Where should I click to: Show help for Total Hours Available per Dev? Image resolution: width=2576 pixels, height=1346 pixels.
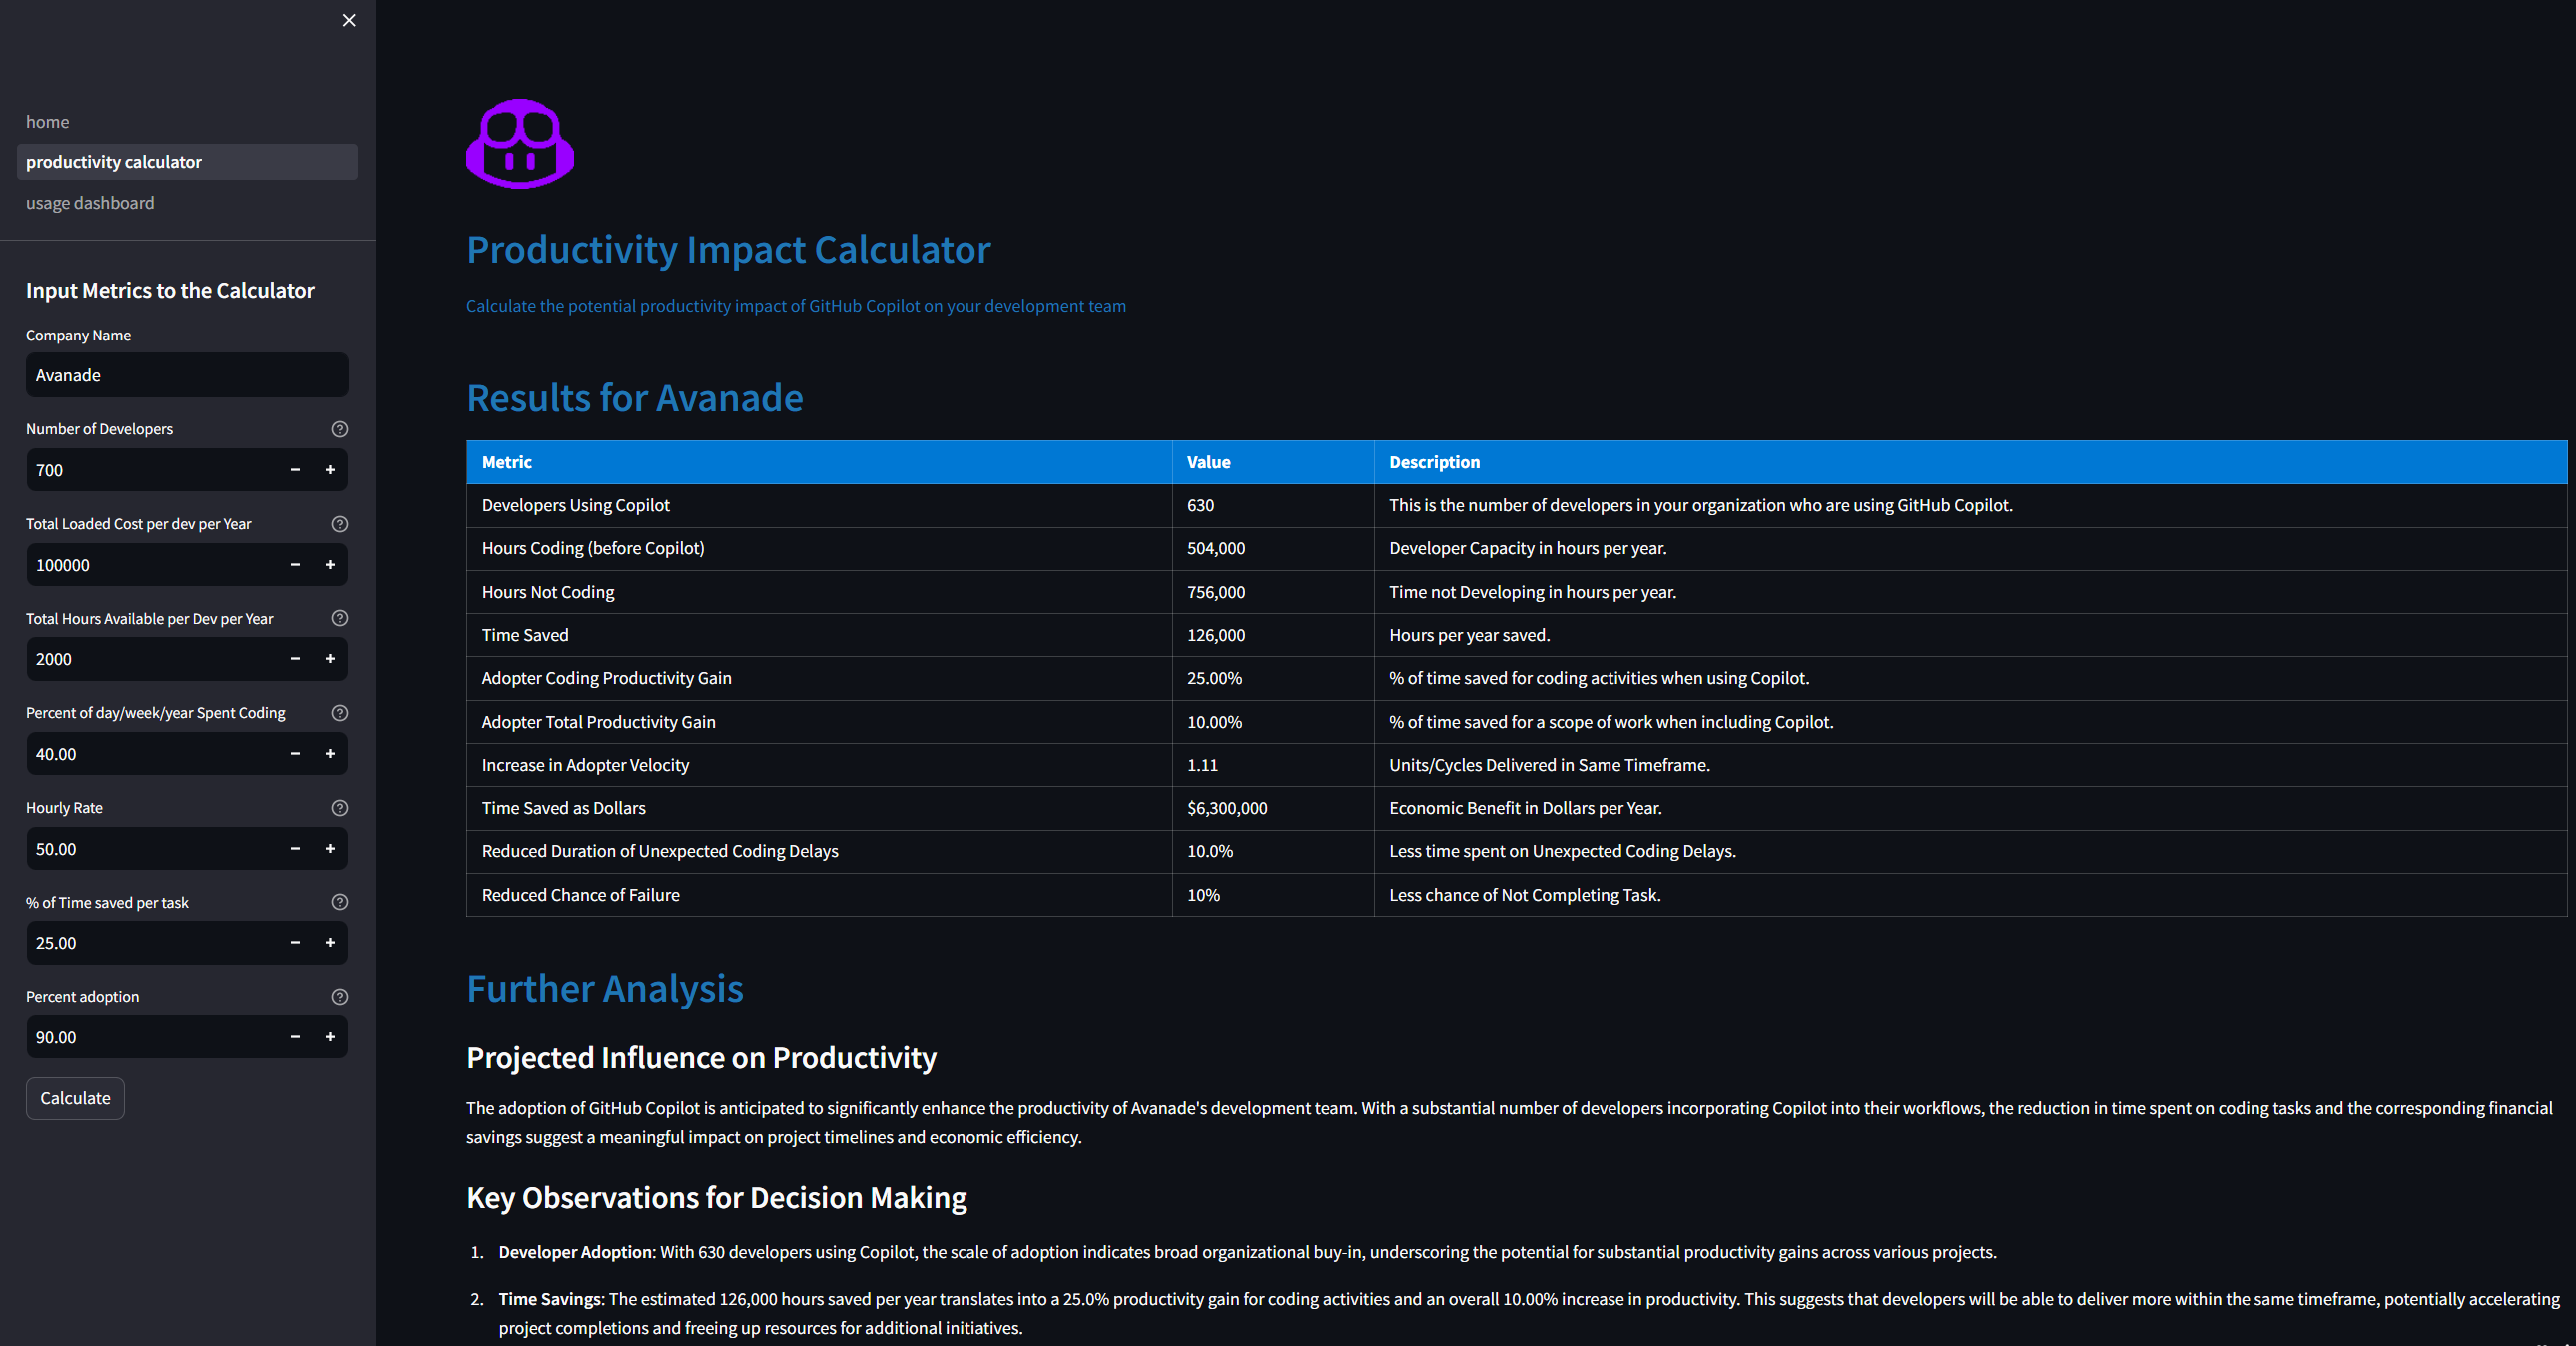pyautogui.click(x=340, y=618)
